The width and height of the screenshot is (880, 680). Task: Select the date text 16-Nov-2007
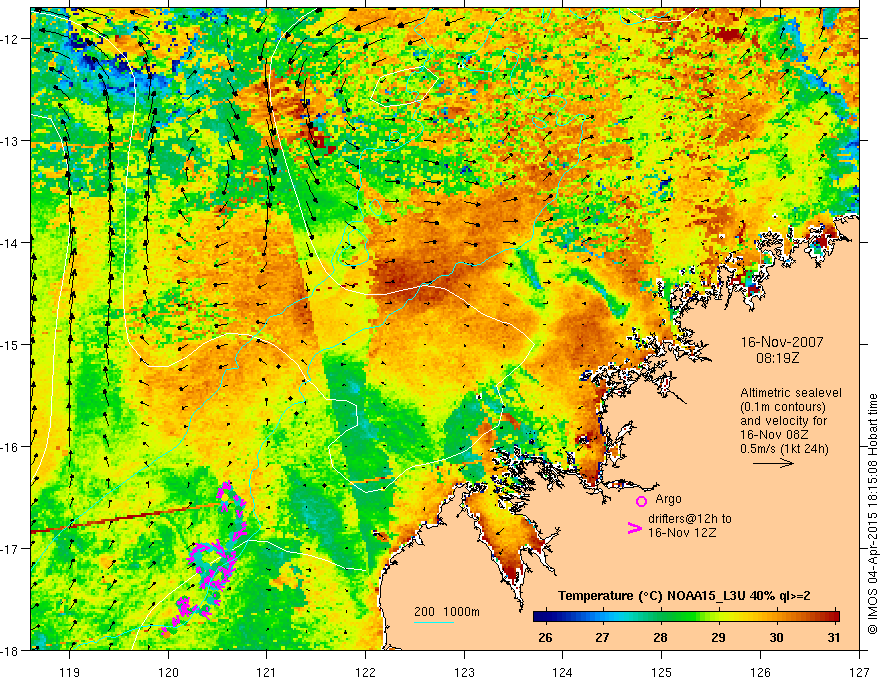782,342
